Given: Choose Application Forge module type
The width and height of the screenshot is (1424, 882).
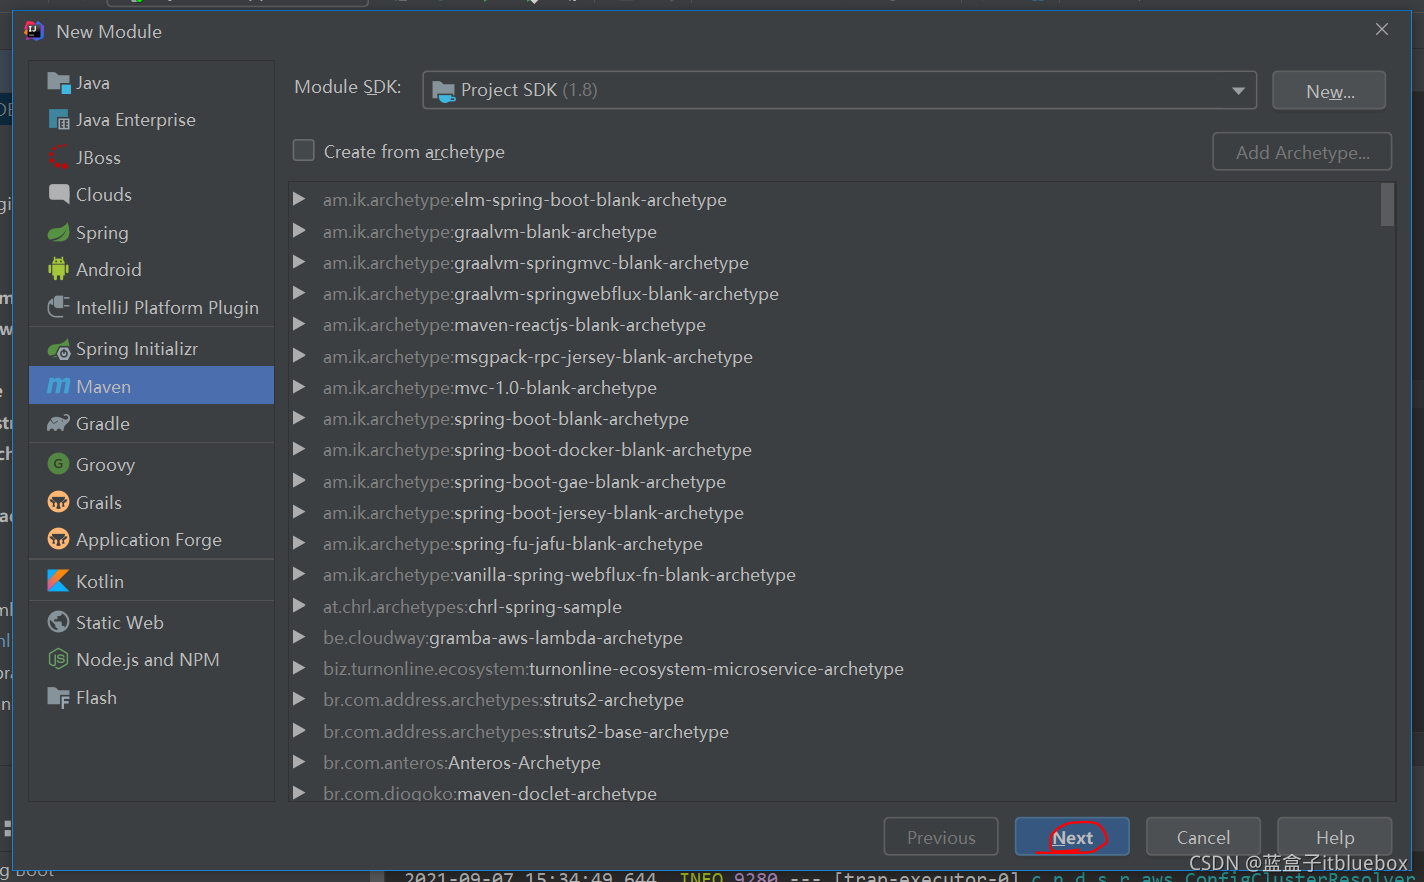Looking at the screenshot, I should (151, 539).
